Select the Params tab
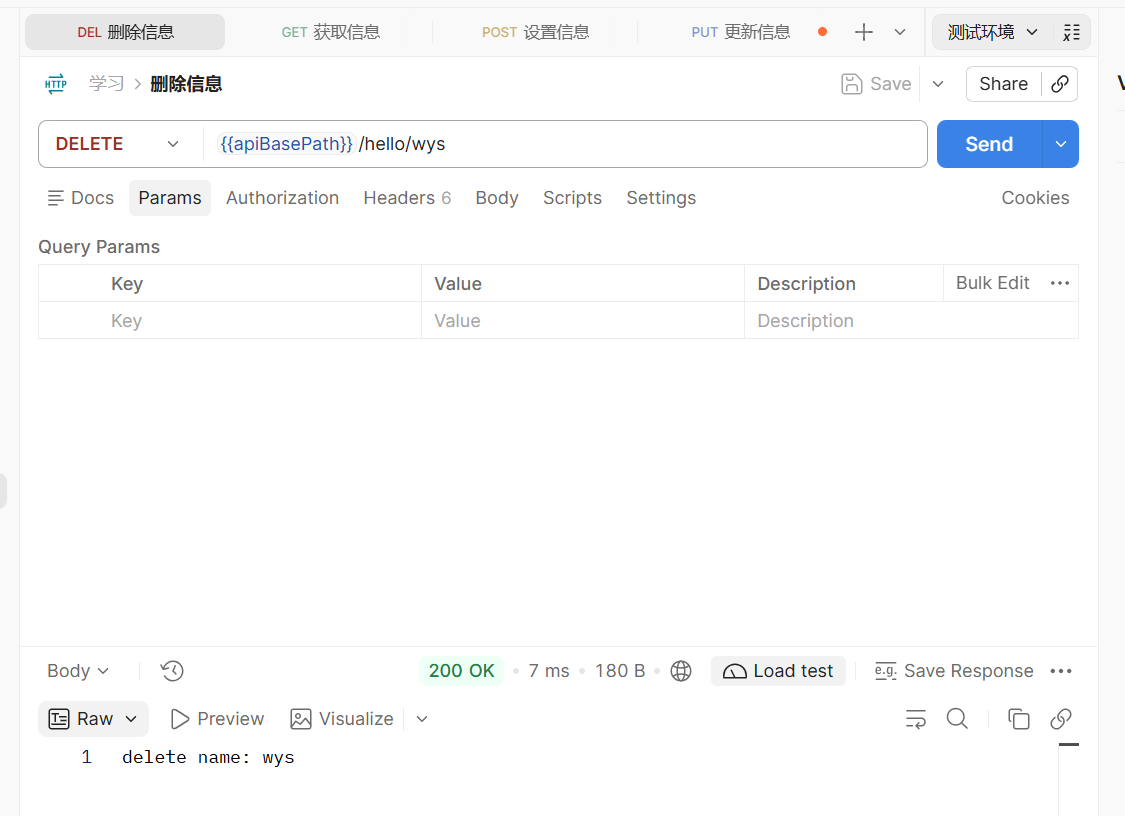The height and width of the screenshot is (816, 1125). tap(170, 198)
